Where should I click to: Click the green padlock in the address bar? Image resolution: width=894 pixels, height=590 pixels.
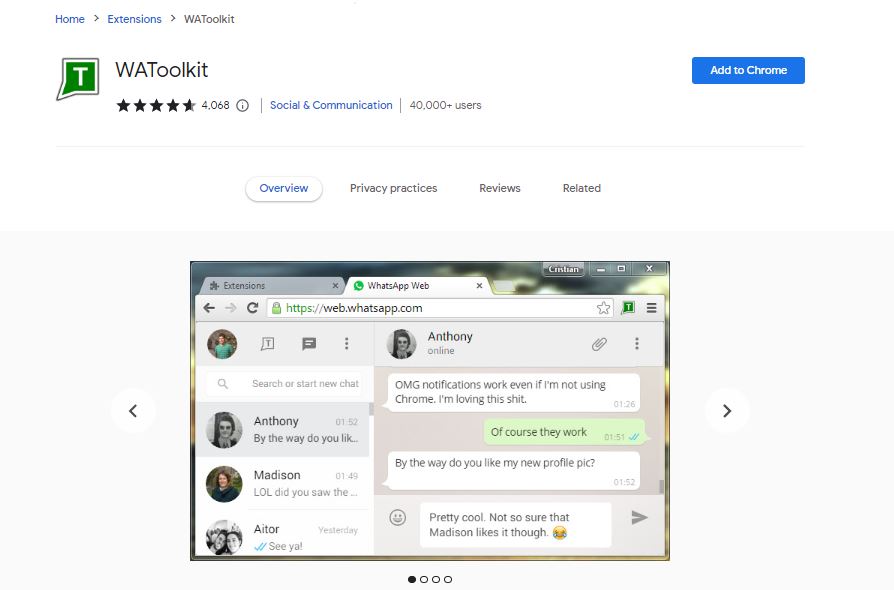(277, 308)
